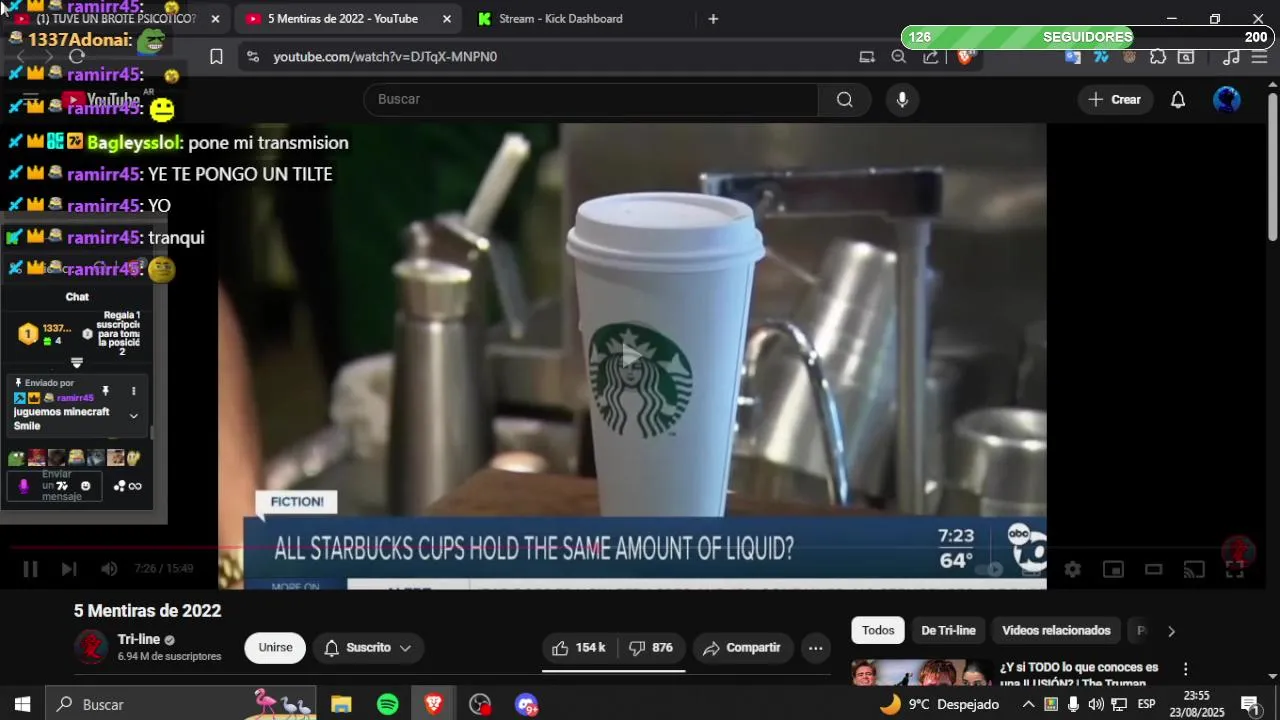Open more actions three-dot menu under video
The image size is (1280, 720).
point(815,648)
